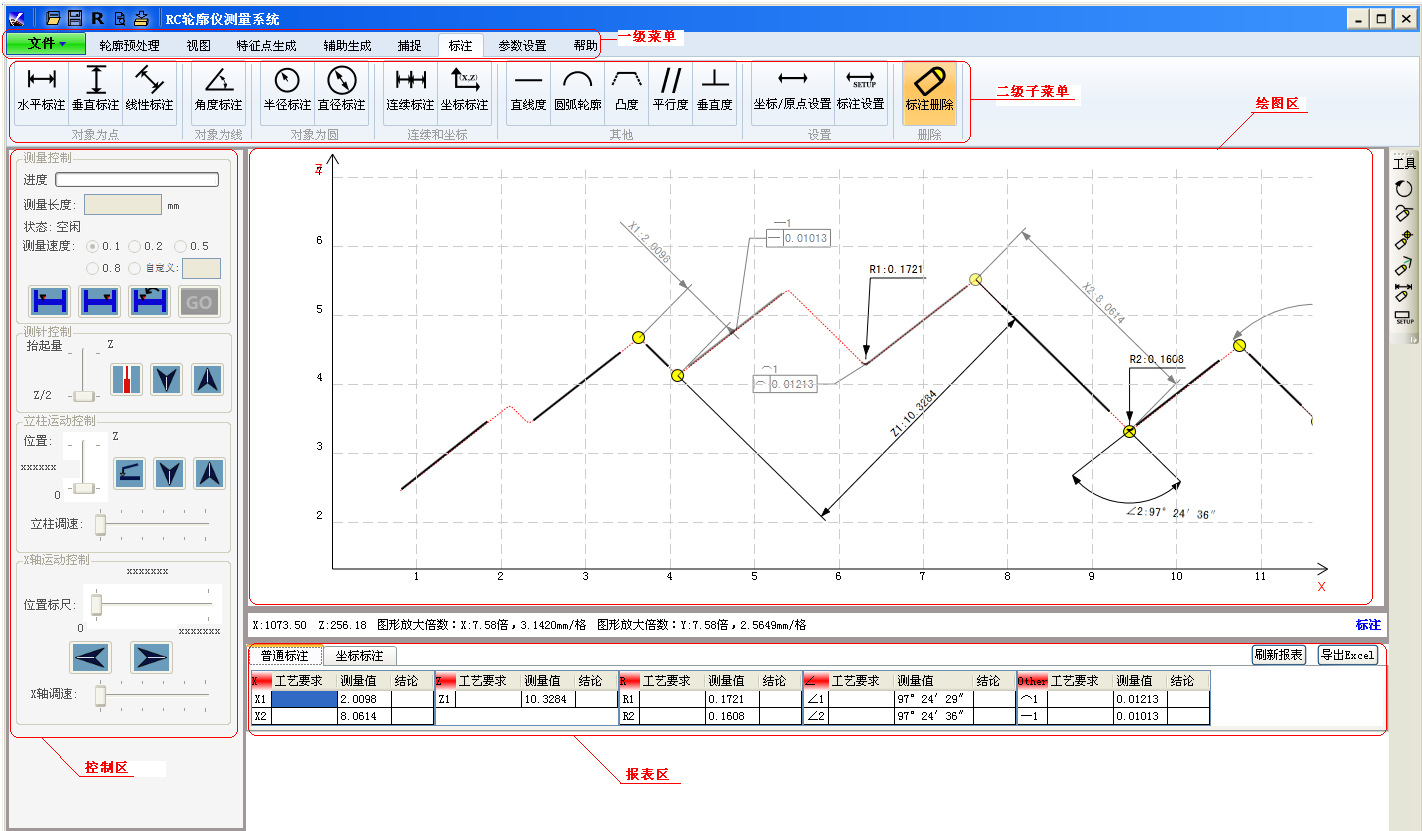Select the 圆弧轮廓 arc profile tool
This screenshot has width=1422, height=831.
pyautogui.click(x=578, y=89)
